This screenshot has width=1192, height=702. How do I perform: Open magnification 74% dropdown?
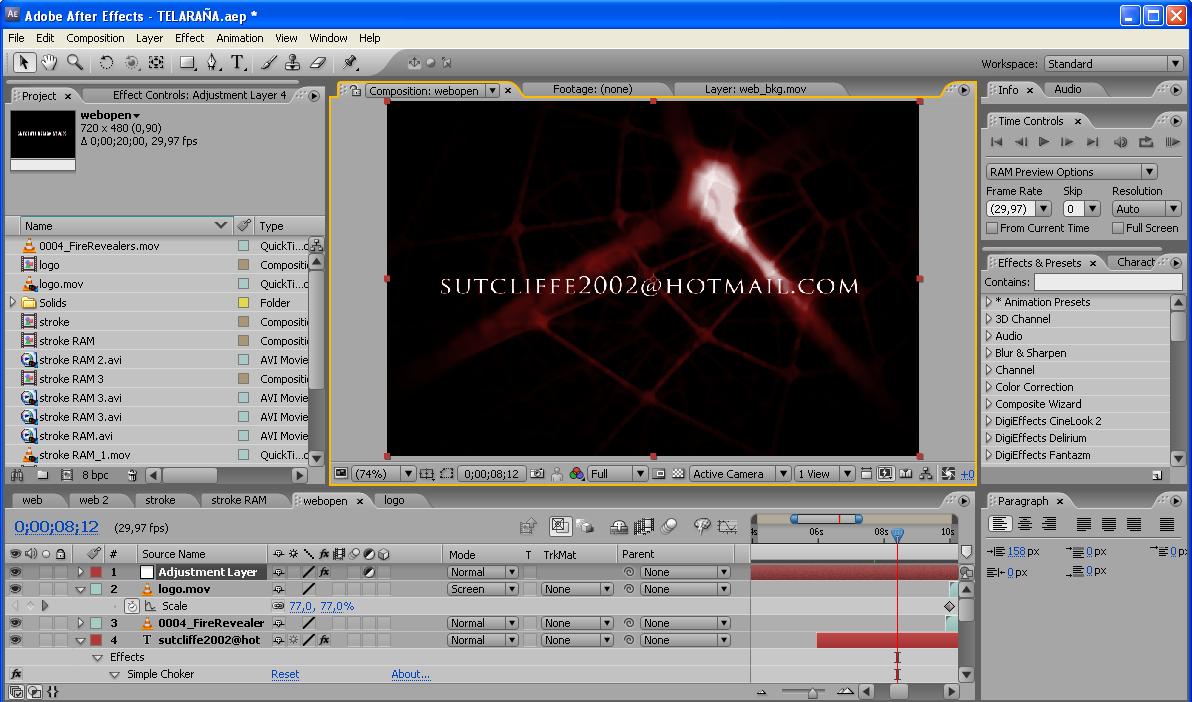(385, 474)
